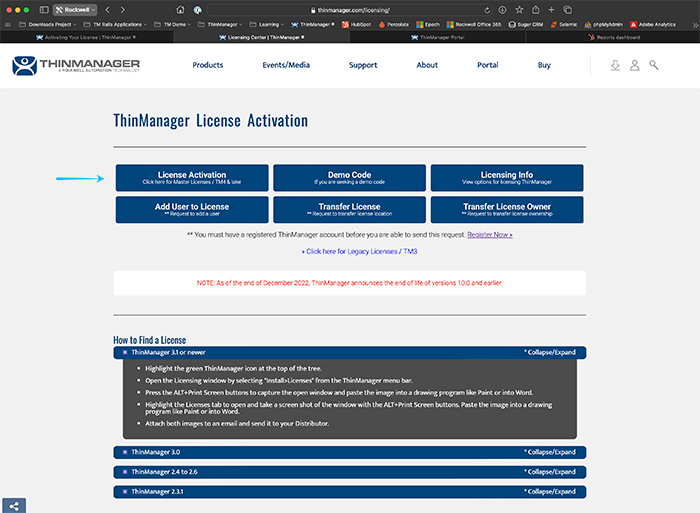700x513 pixels.
Task: Open the Buy menu
Action: tap(544, 65)
